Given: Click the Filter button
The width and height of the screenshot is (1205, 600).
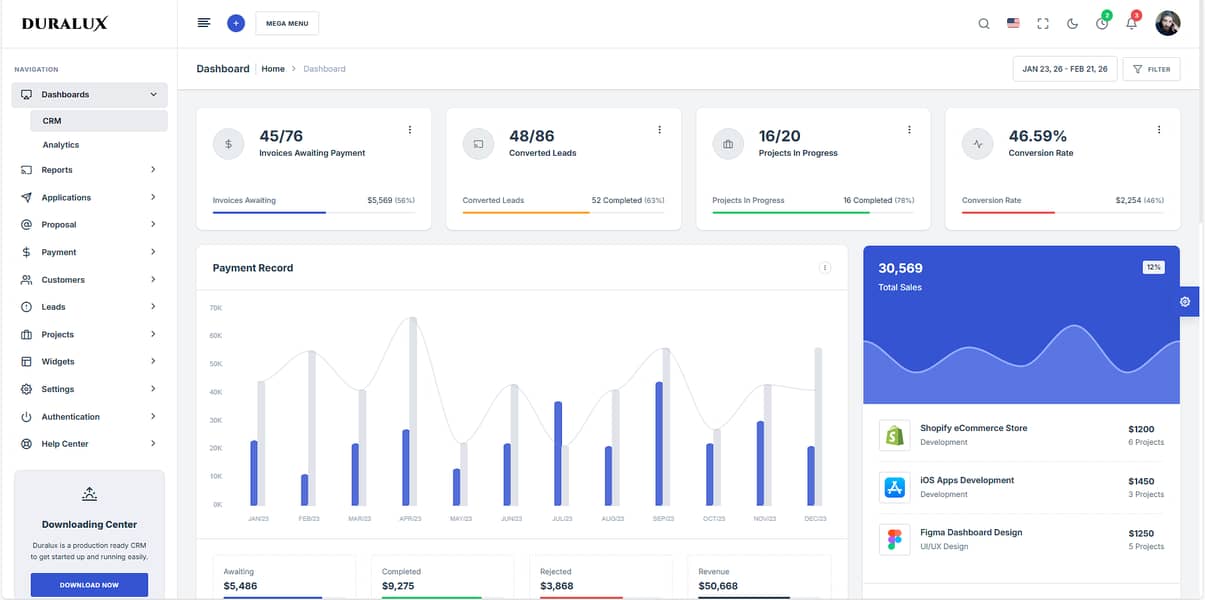Looking at the screenshot, I should point(1150,68).
